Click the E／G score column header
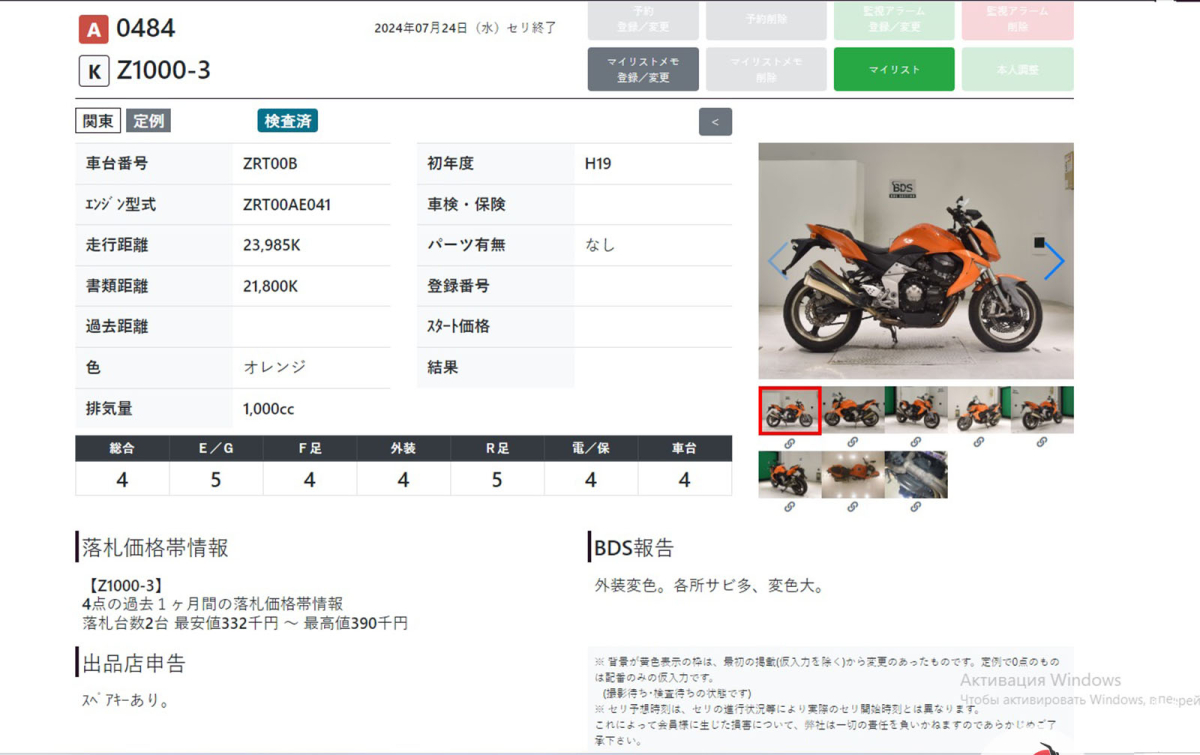This screenshot has width=1200, height=755. (x=216, y=448)
